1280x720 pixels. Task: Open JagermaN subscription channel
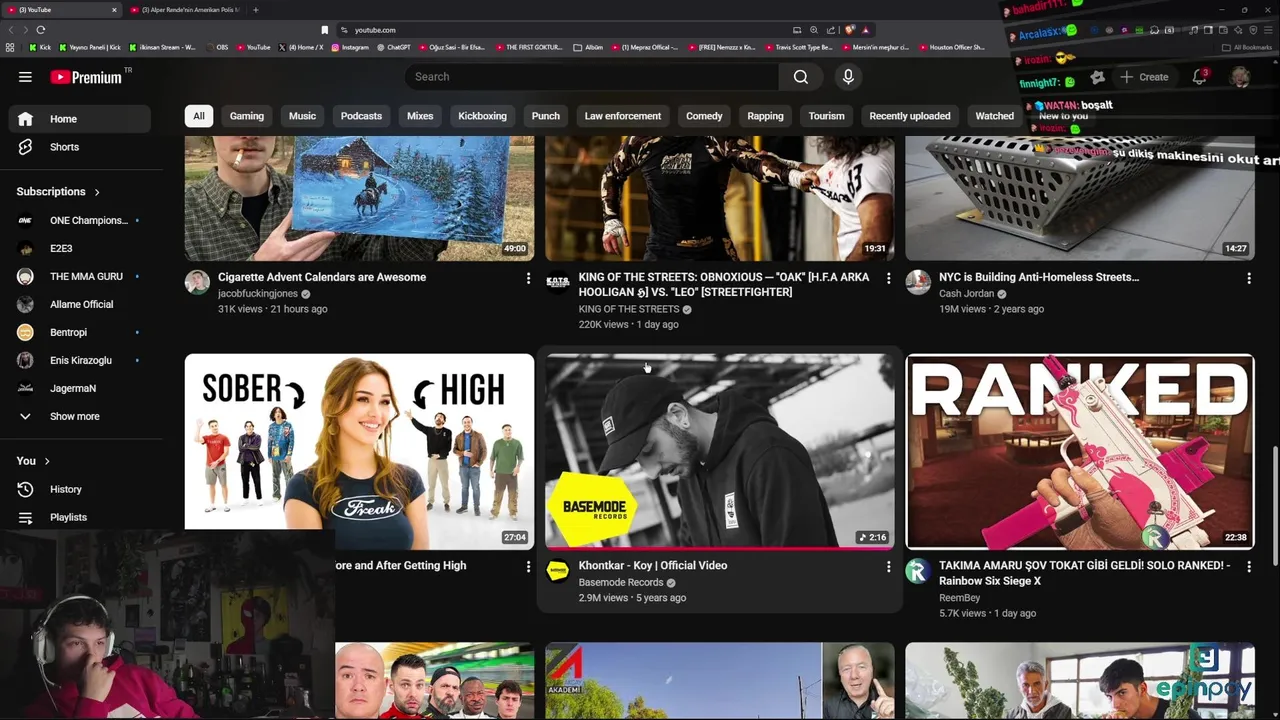pyautogui.click(x=79, y=388)
